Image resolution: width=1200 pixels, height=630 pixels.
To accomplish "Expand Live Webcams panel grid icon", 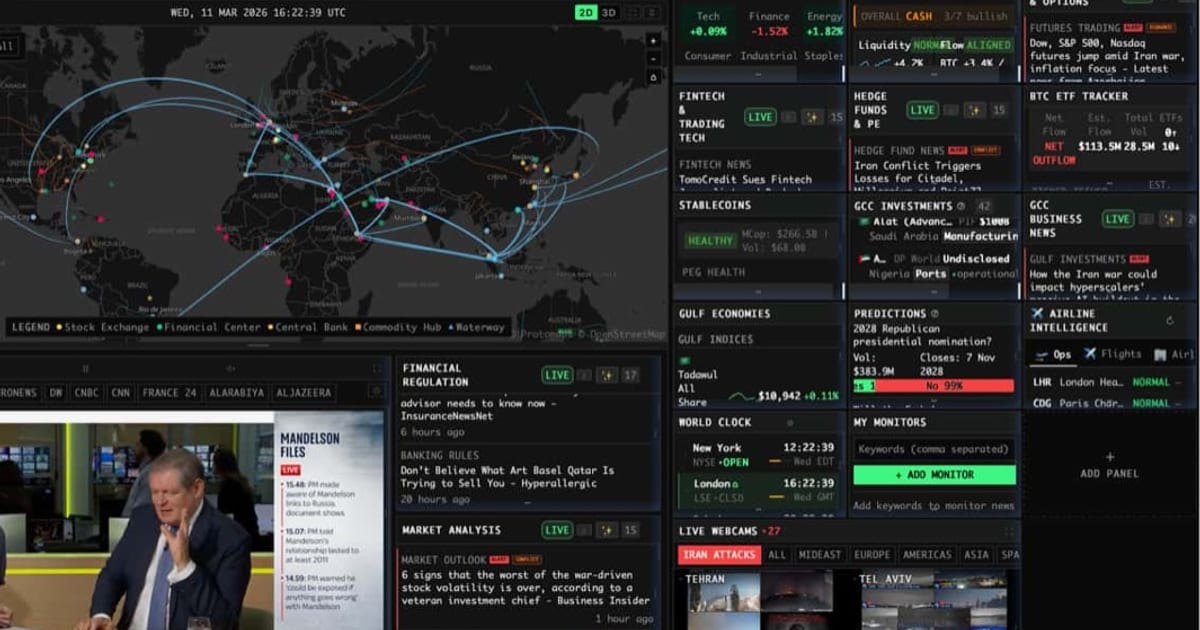I will pyautogui.click(x=1010, y=531).
